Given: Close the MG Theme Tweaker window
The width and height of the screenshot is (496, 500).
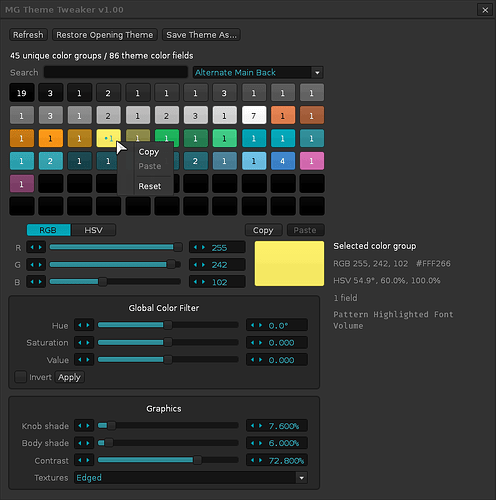Looking at the screenshot, I should [x=485, y=10].
